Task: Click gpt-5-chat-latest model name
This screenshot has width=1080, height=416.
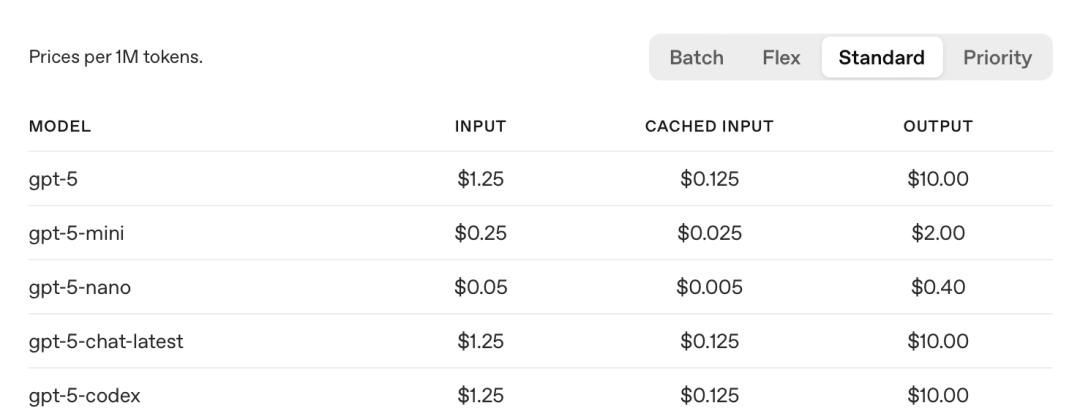Action: (x=105, y=341)
